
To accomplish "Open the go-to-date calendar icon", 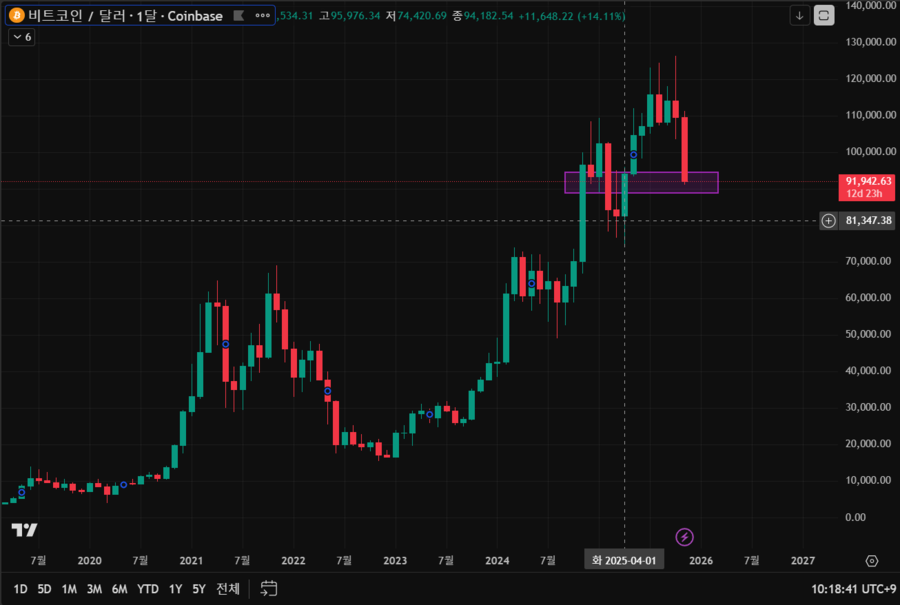I will point(269,588).
